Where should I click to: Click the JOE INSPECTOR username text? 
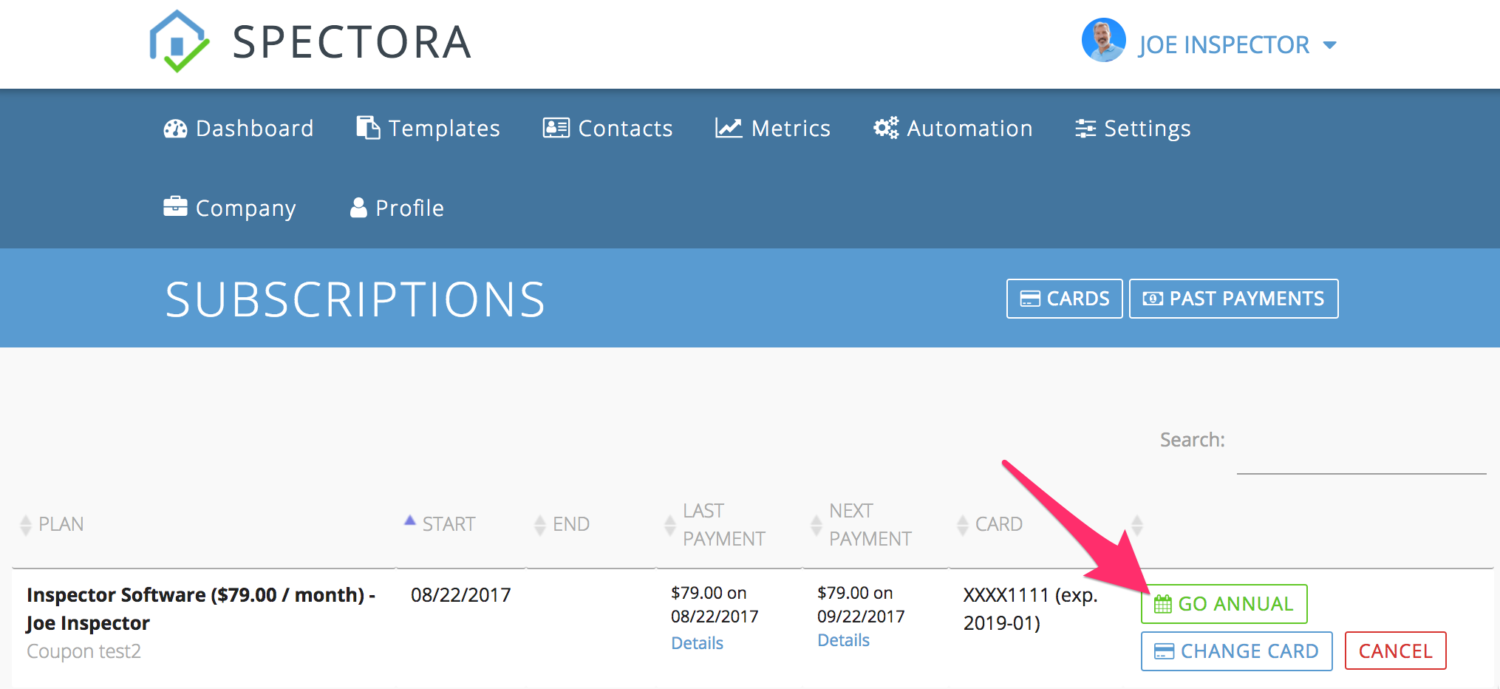(1224, 45)
